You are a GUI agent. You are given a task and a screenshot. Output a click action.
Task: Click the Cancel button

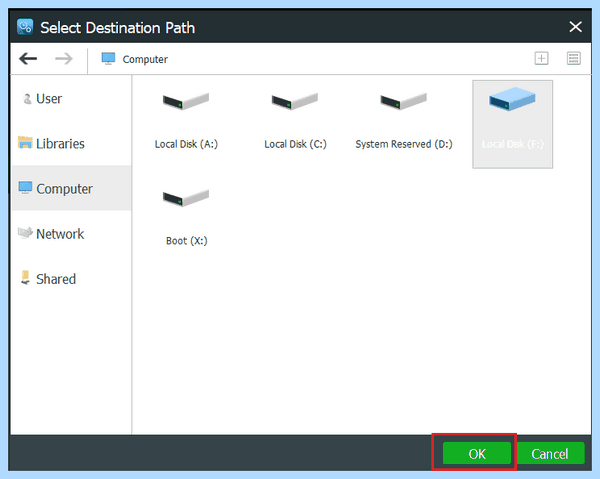(550, 453)
